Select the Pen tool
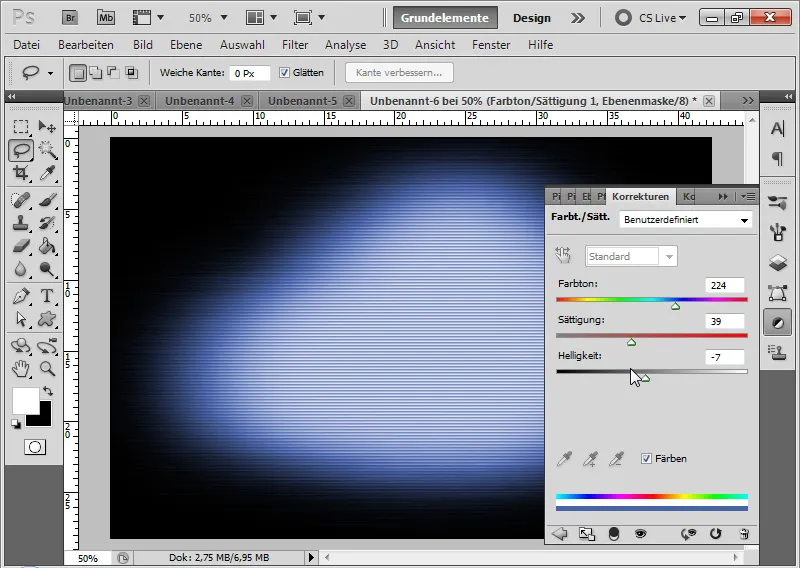 point(21,295)
